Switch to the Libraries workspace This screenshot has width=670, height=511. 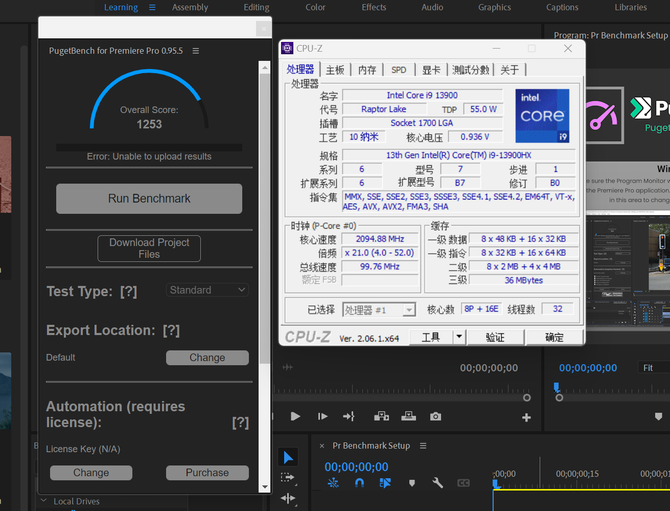point(631,7)
